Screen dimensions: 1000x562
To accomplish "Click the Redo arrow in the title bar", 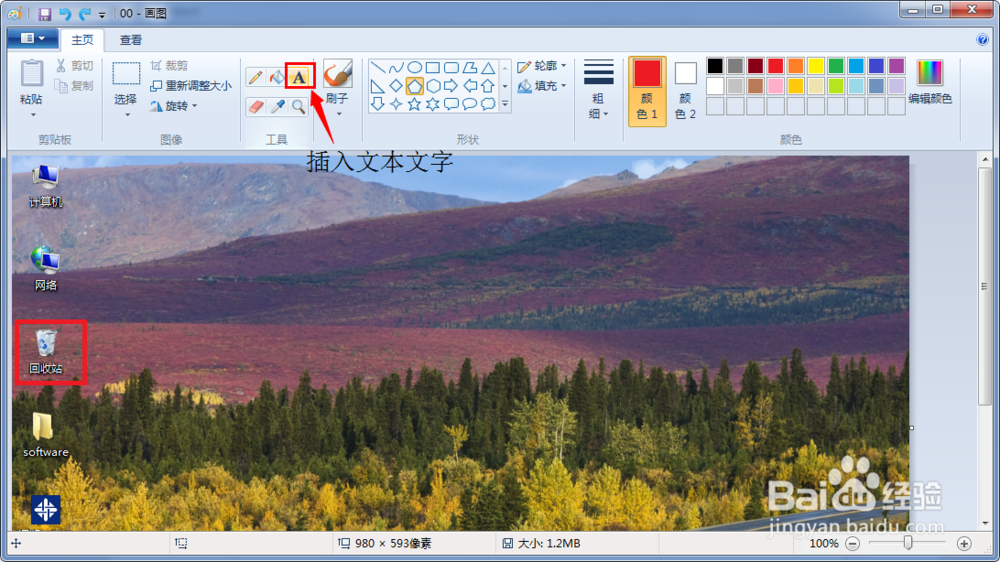I will click(x=84, y=14).
